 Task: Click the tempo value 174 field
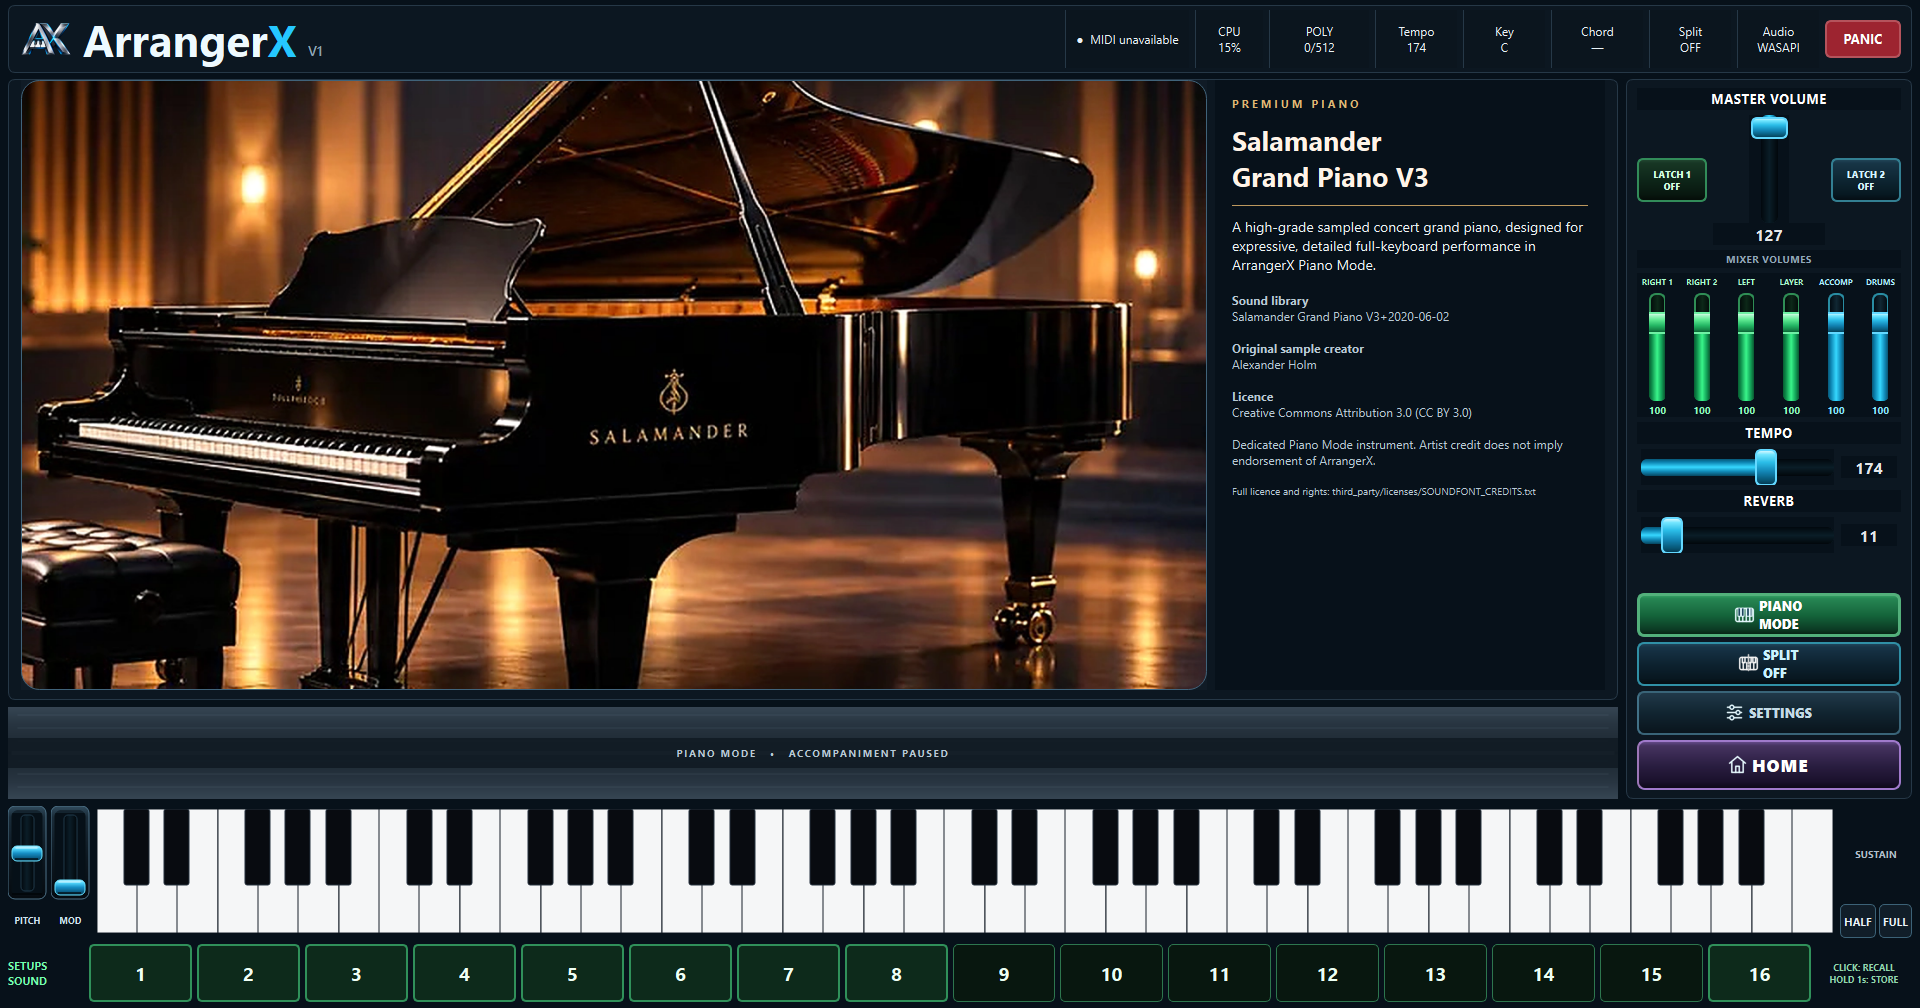(1869, 468)
